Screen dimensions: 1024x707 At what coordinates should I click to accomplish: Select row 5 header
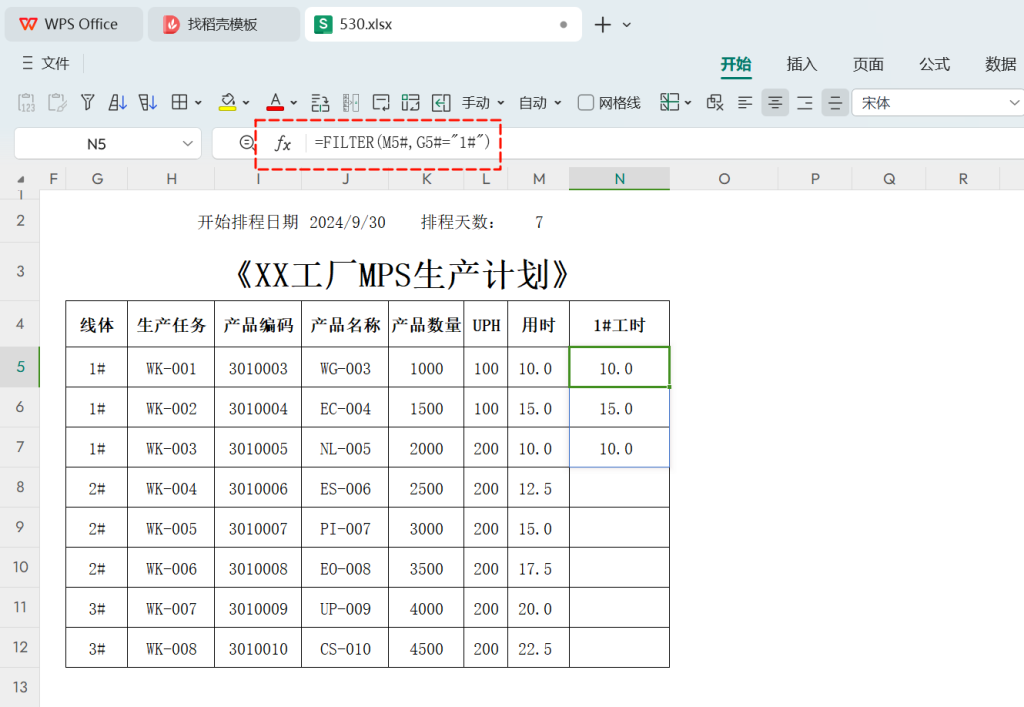click(20, 367)
